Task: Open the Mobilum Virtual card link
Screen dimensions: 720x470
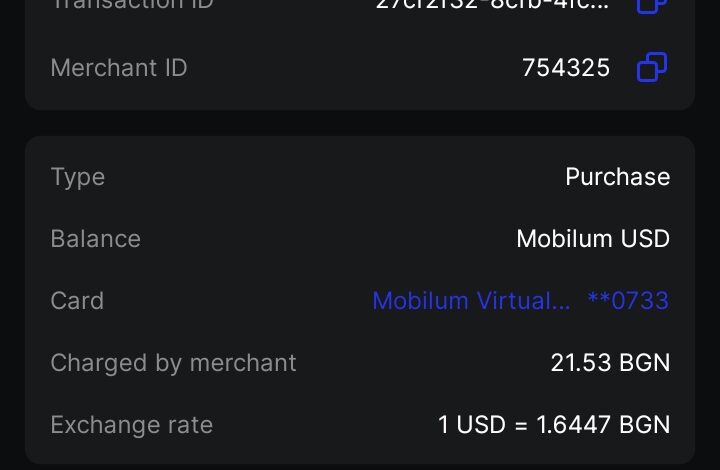Action: (x=471, y=301)
